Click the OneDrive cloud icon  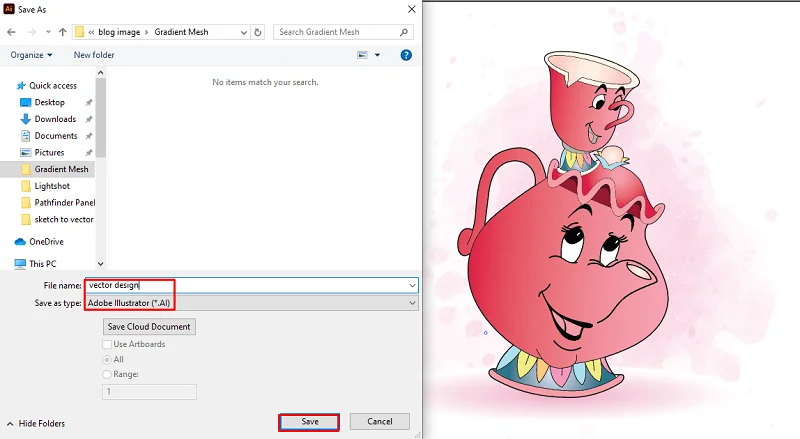[x=20, y=241]
